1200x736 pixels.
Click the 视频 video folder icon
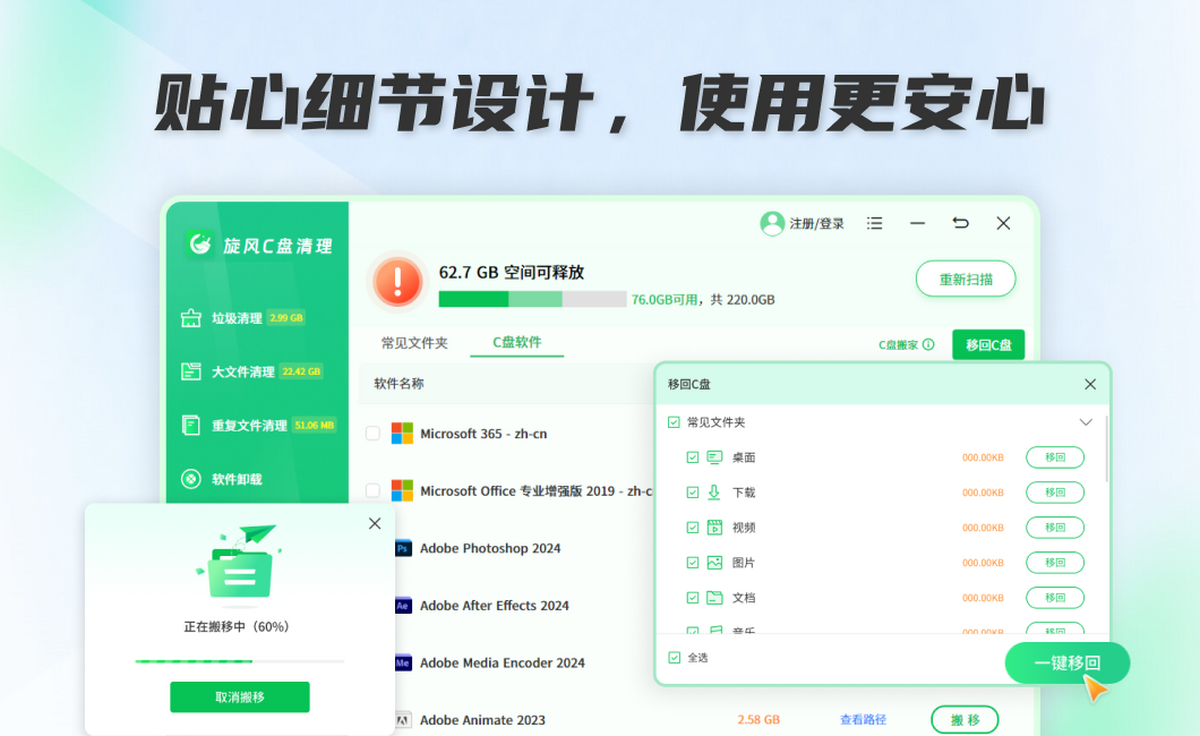(x=714, y=527)
